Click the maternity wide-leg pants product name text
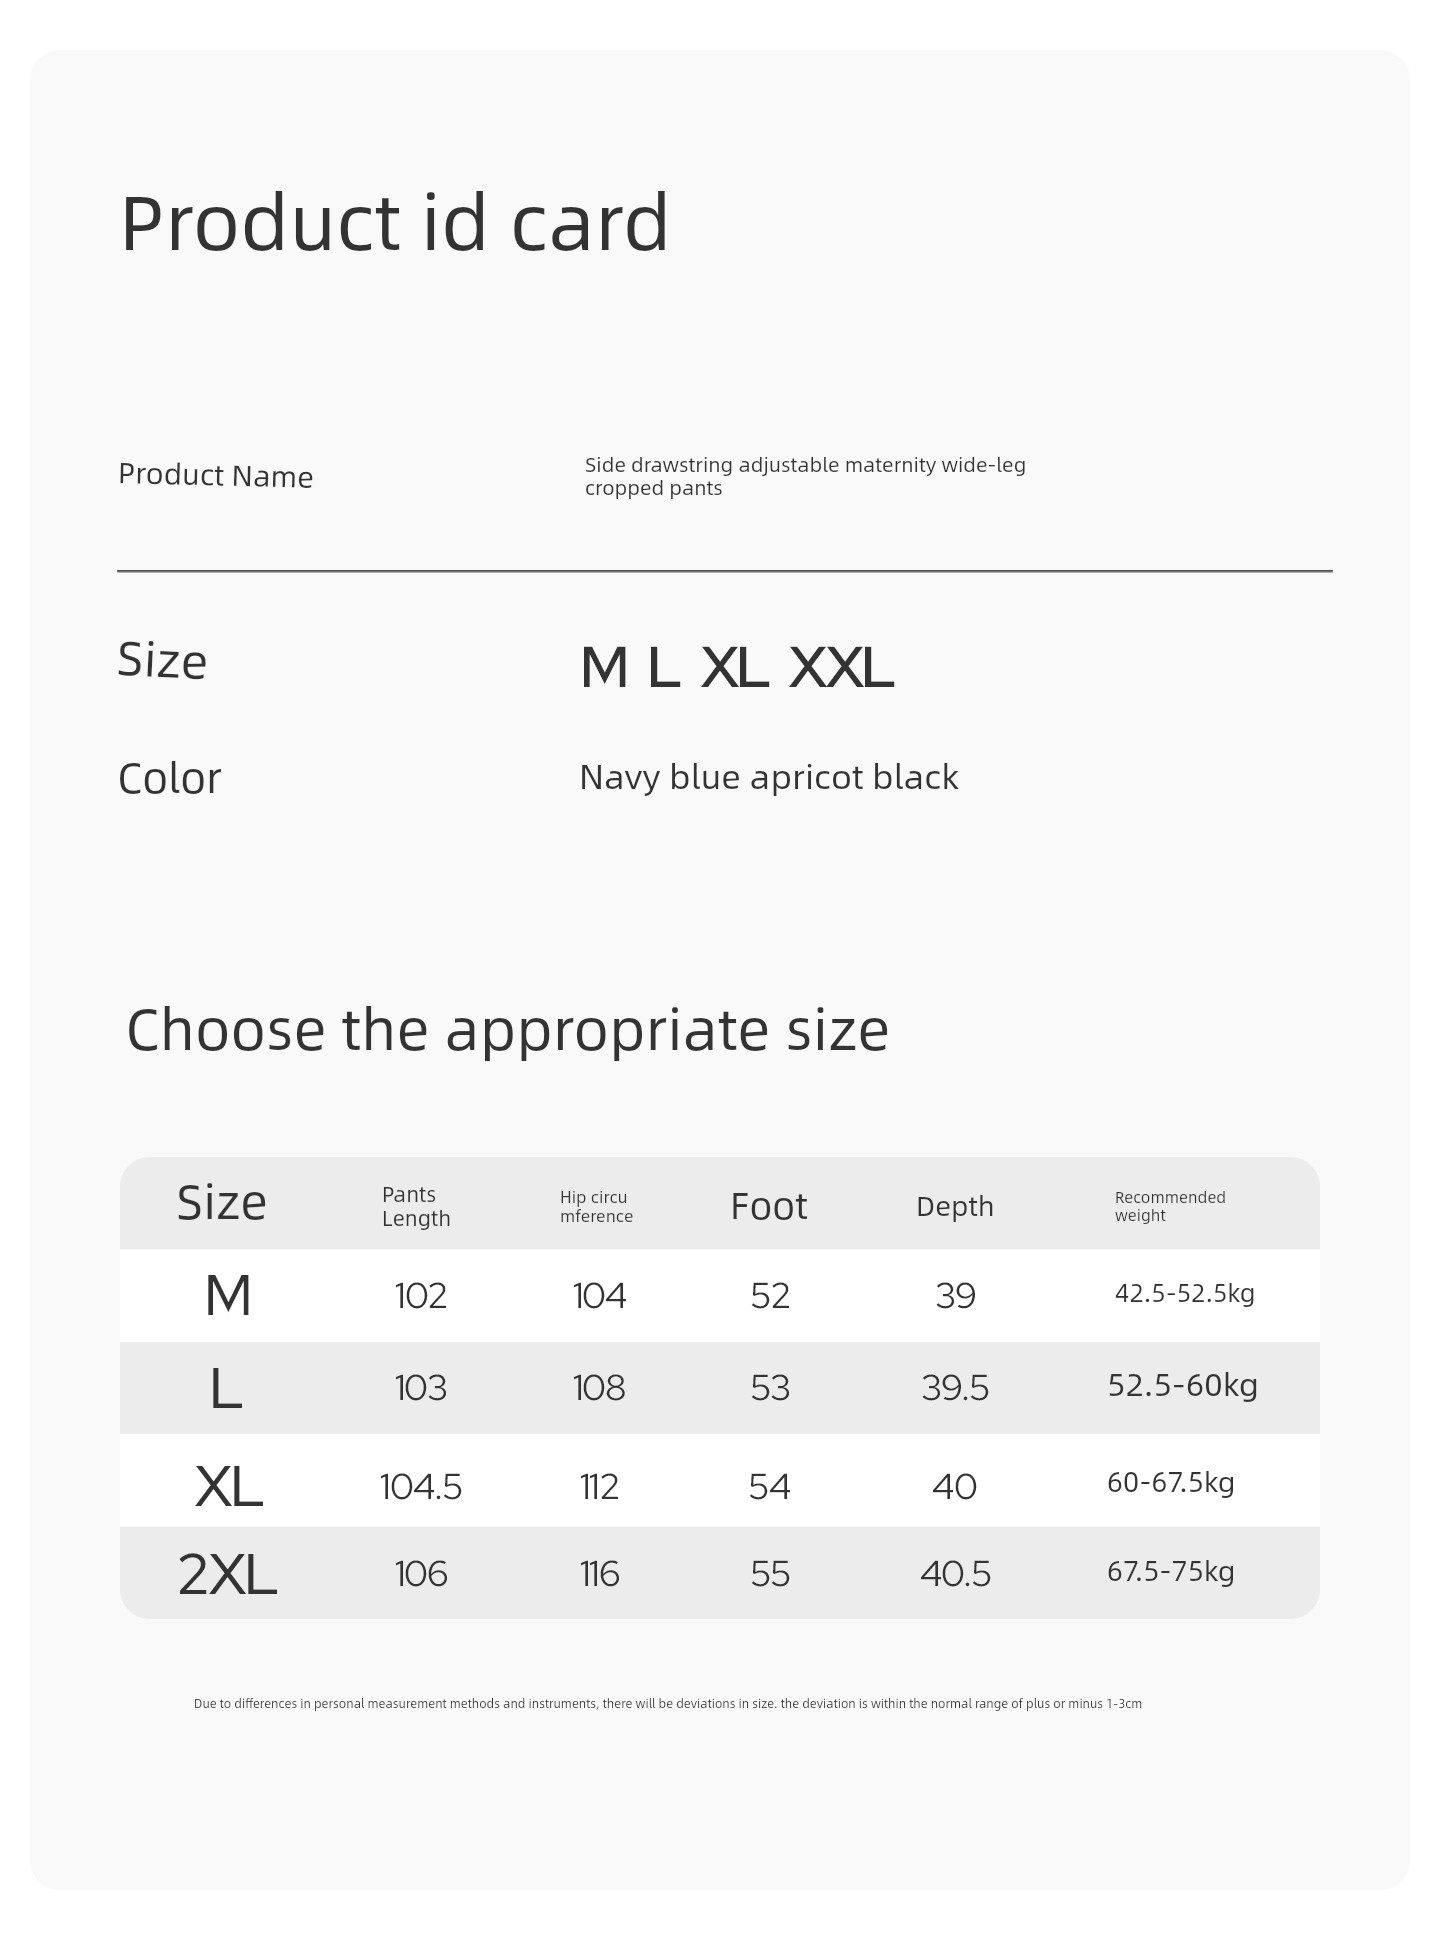Viewport: 1440px width, 1950px height. [x=805, y=477]
